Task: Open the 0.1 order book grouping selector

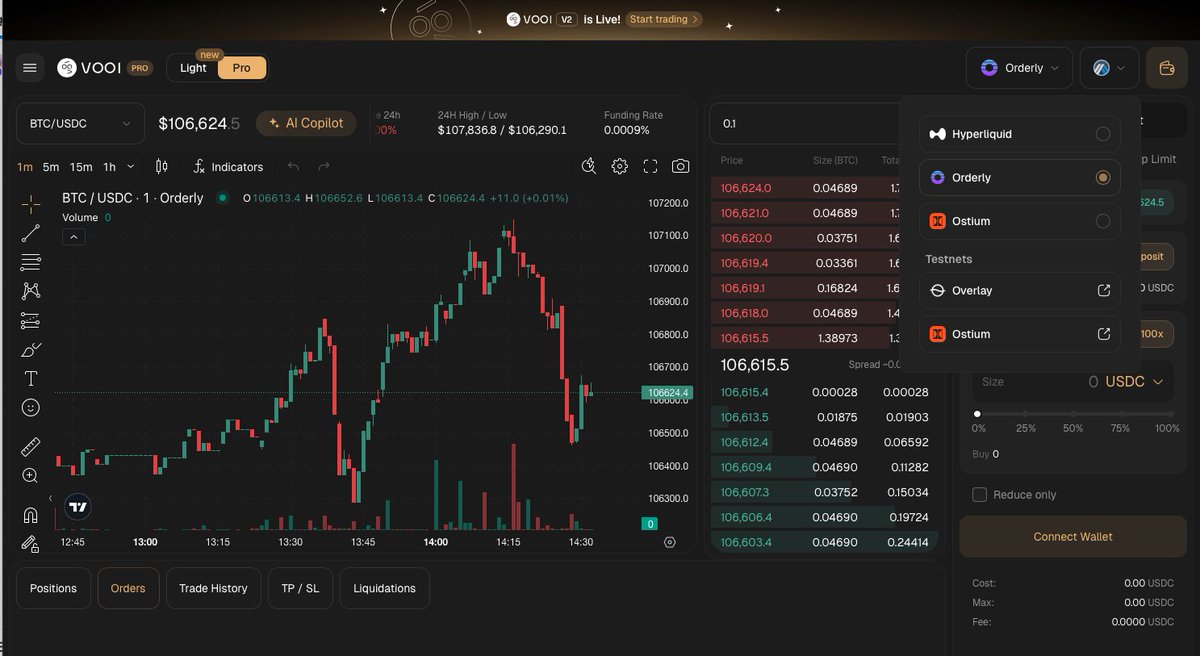Action: [804, 124]
